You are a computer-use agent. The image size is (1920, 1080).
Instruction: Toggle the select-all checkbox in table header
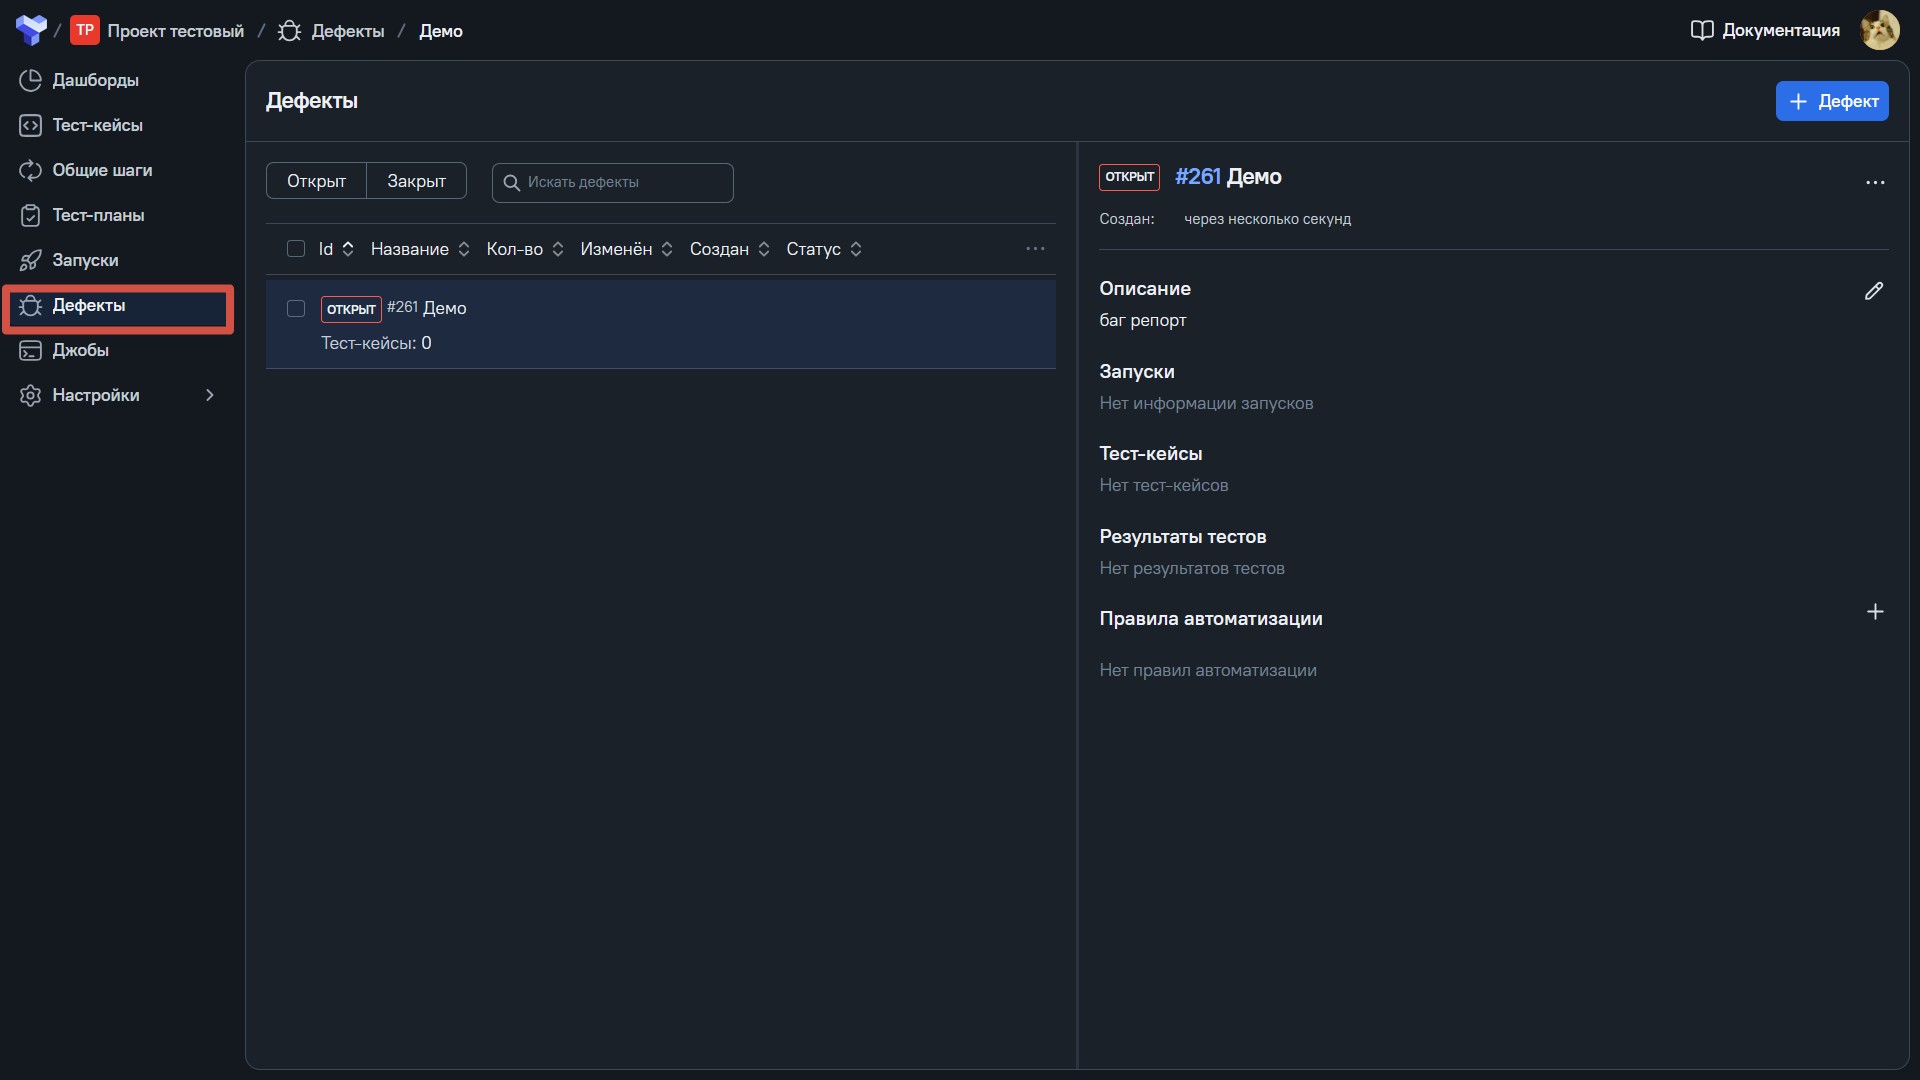pyautogui.click(x=296, y=249)
